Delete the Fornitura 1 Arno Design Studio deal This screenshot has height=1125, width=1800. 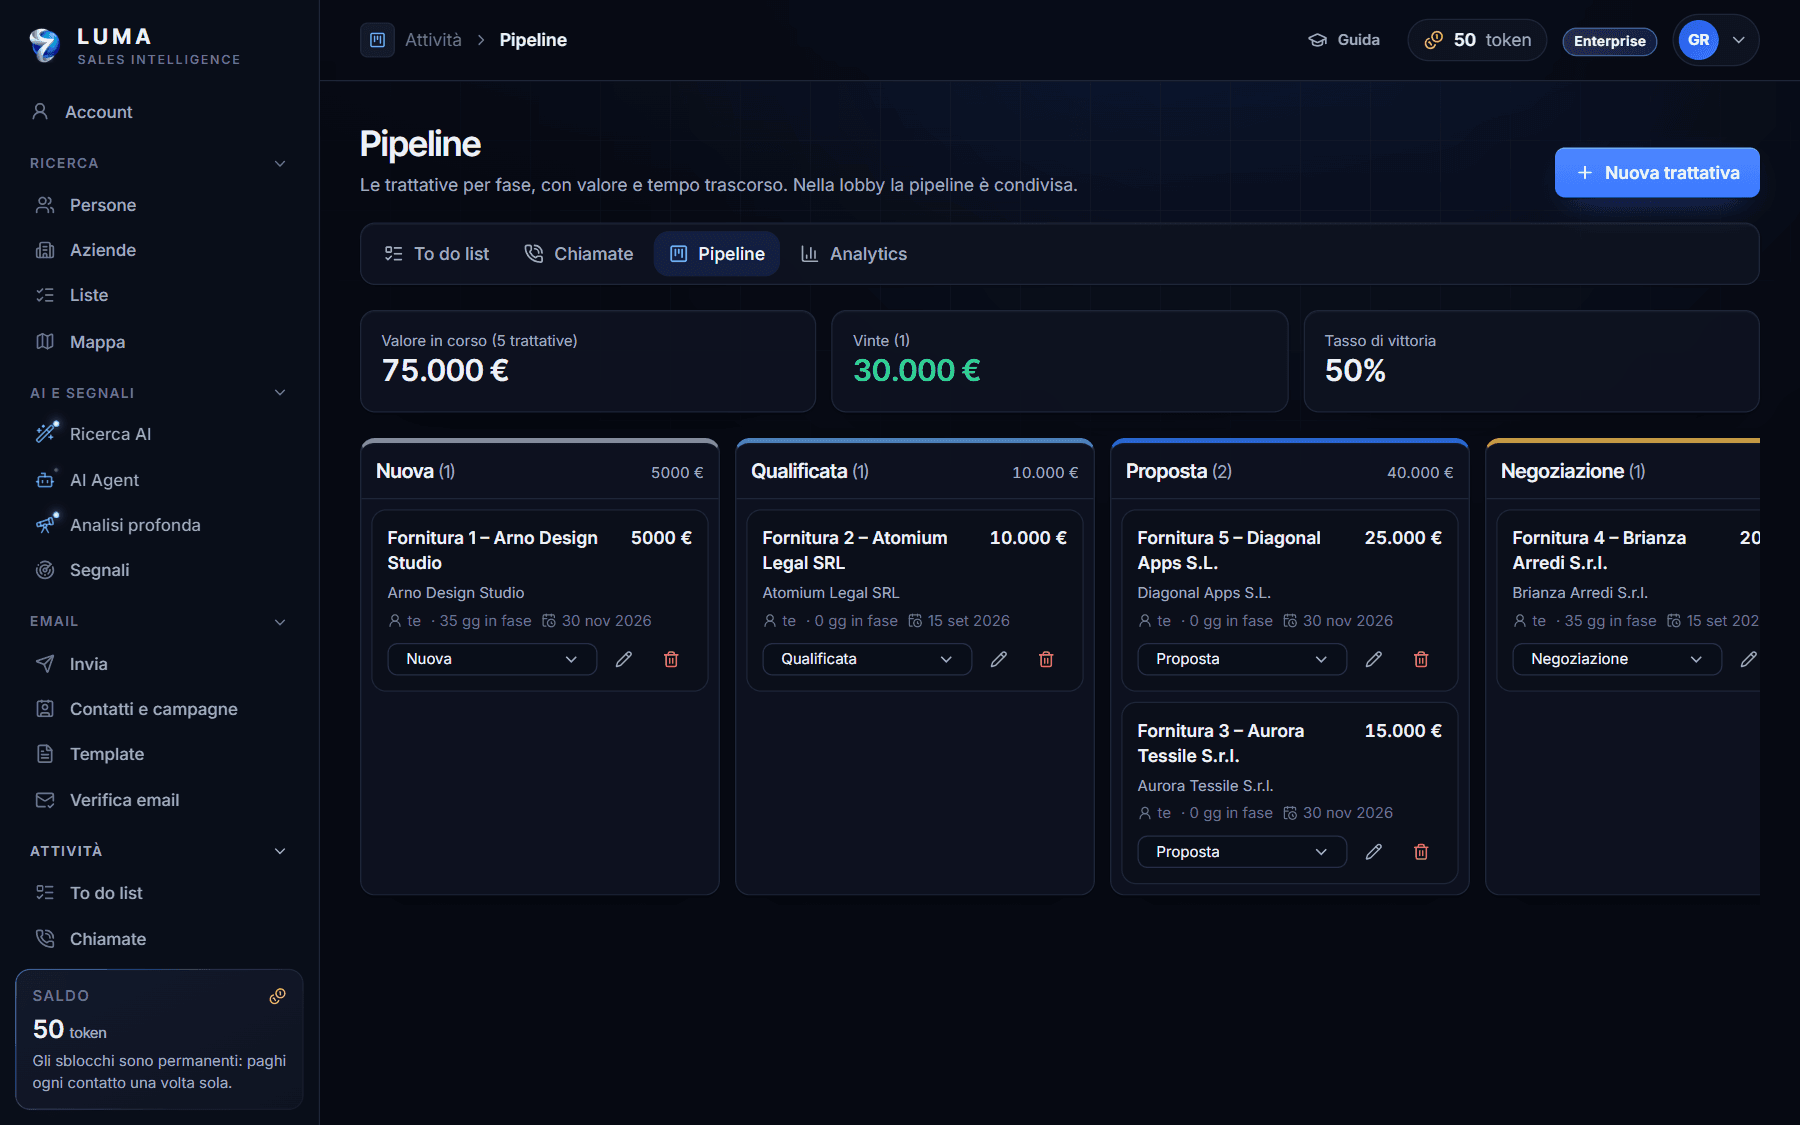pyautogui.click(x=671, y=659)
